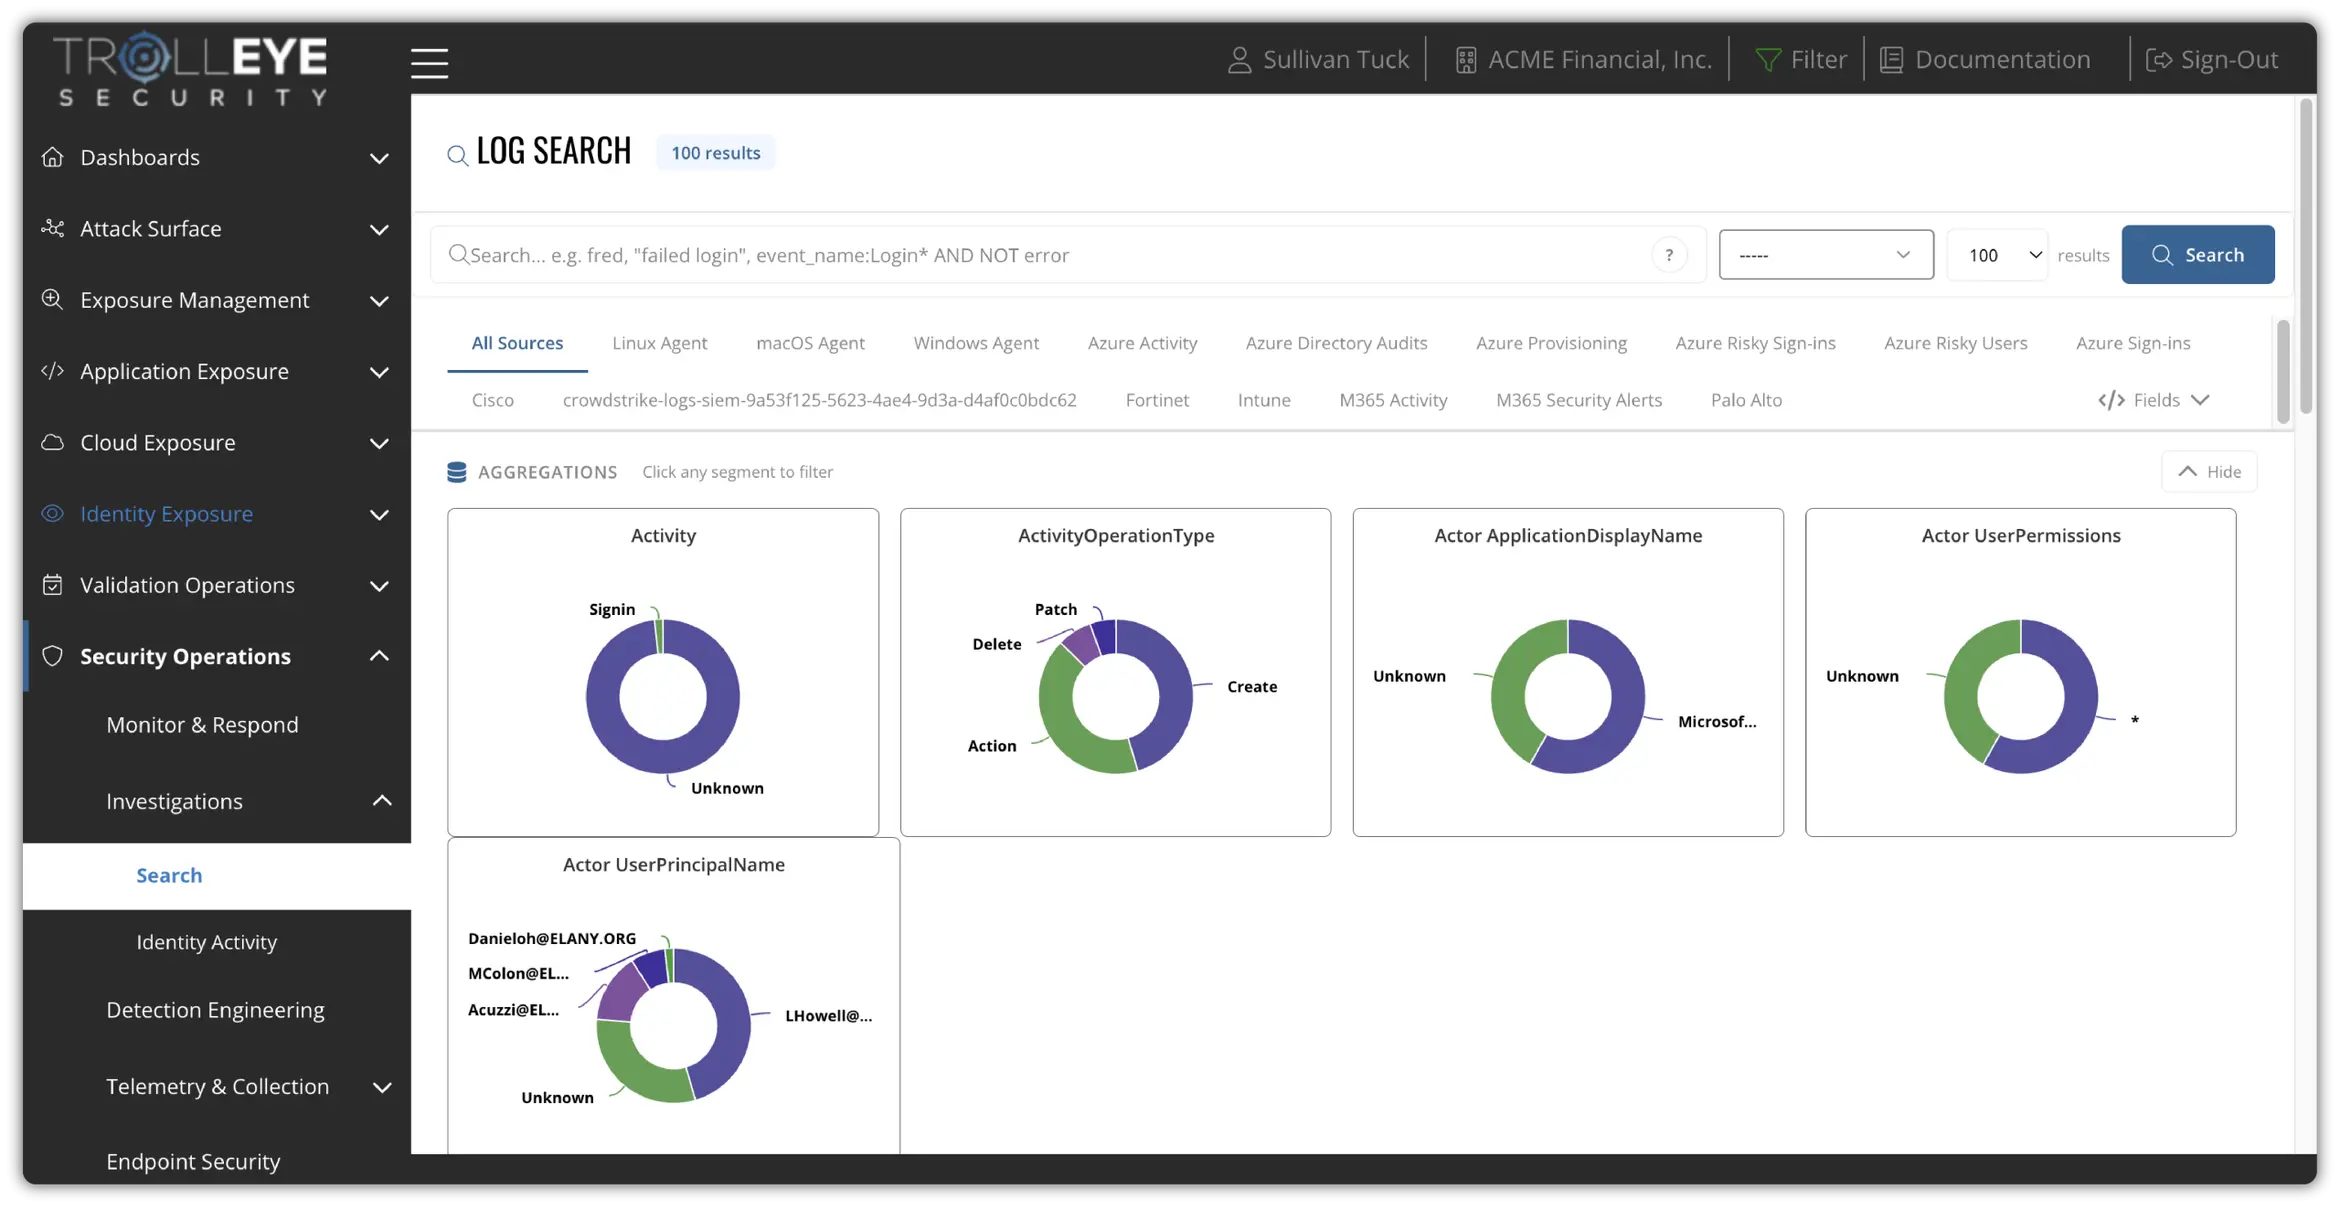This screenshot has width=2340, height=1207.
Task: Open Monitor & Respond in sidebar
Action: coord(202,725)
